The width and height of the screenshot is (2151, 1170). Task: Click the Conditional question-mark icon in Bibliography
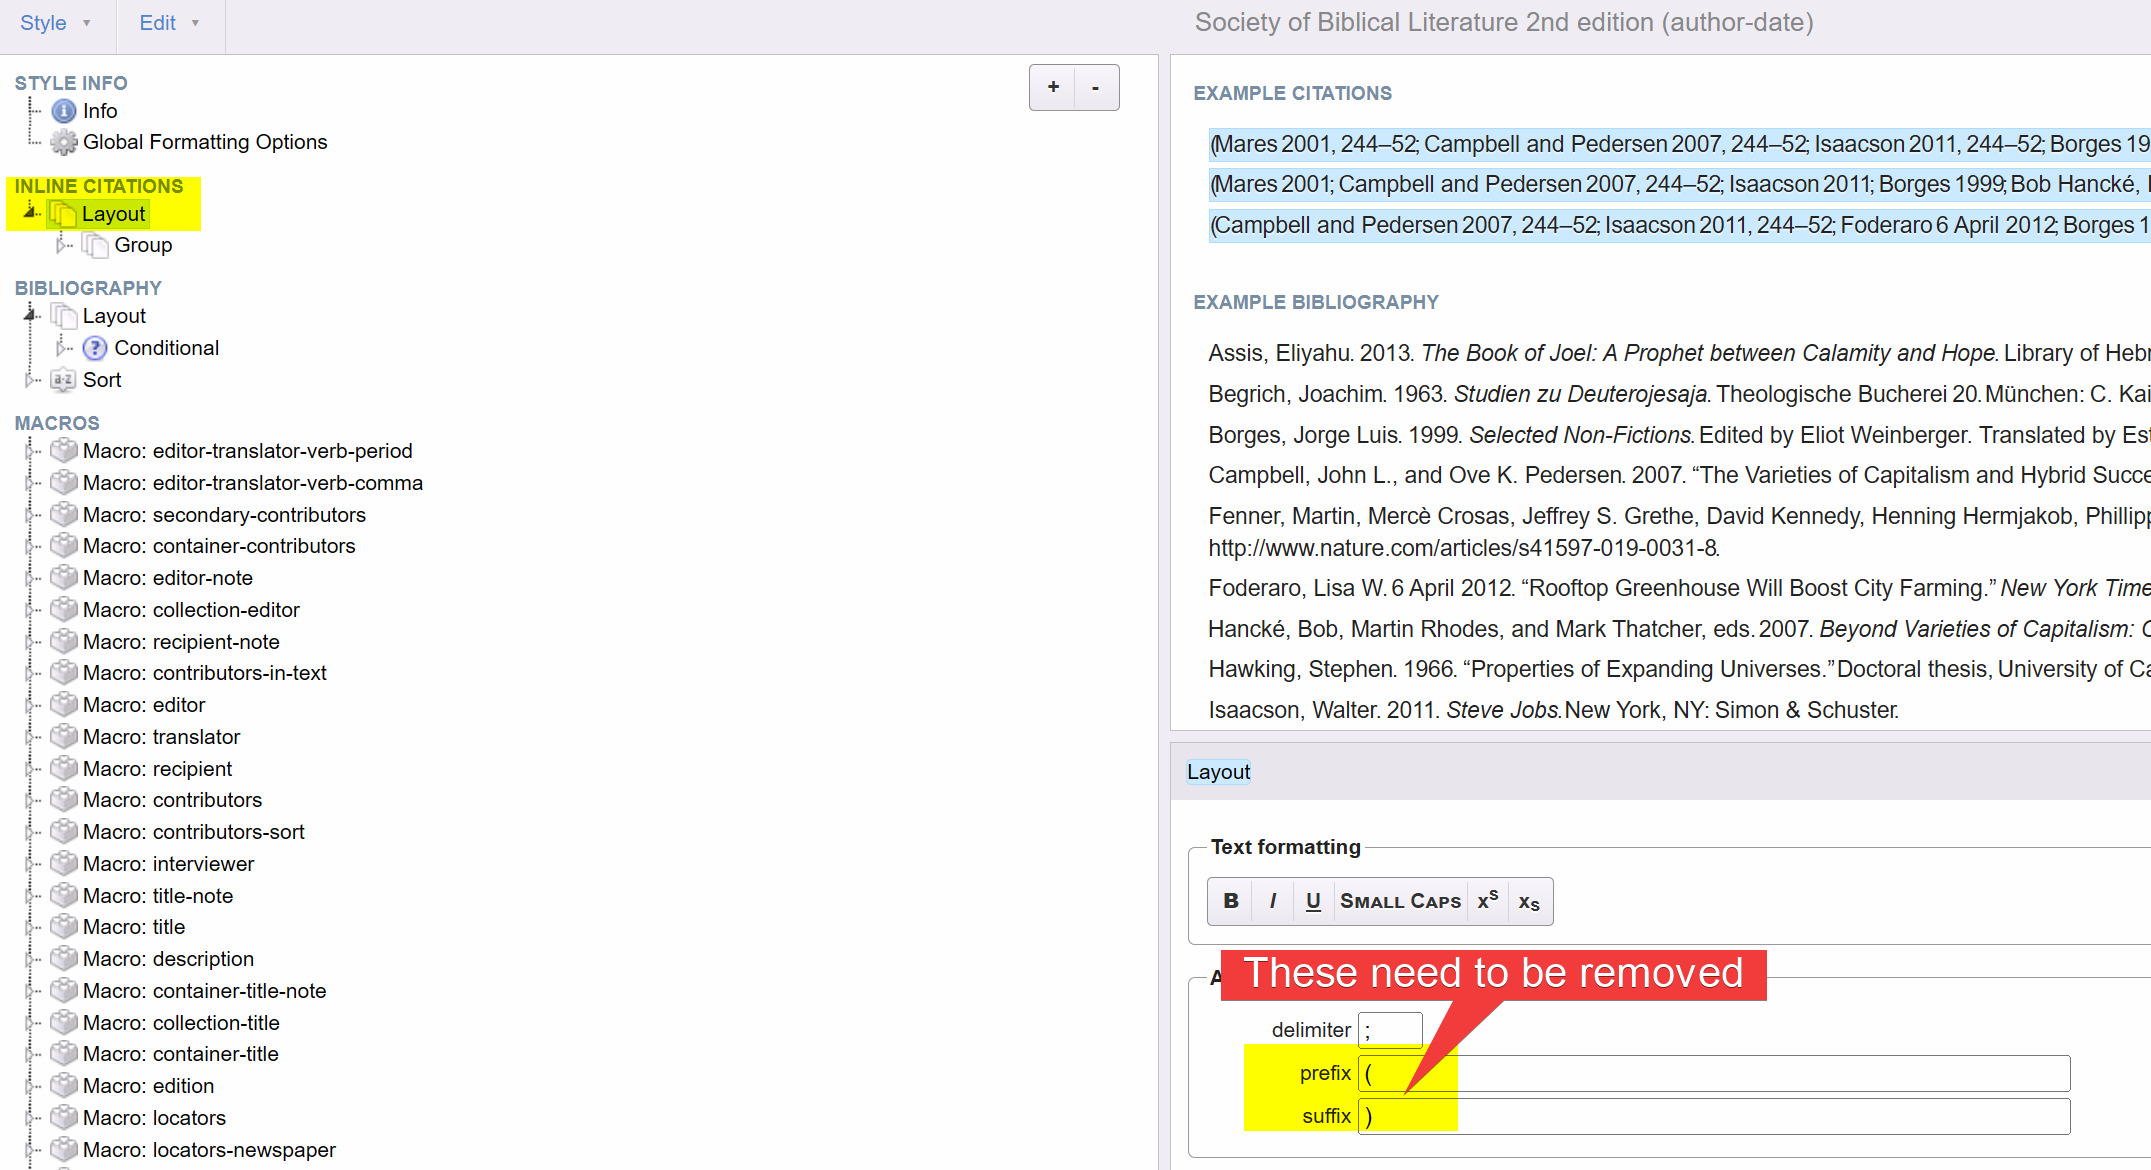click(x=95, y=348)
